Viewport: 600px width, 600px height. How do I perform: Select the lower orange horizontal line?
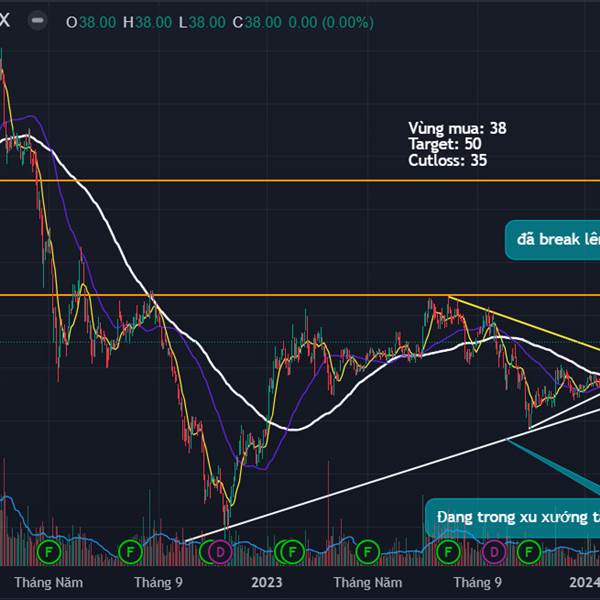pos(300,295)
